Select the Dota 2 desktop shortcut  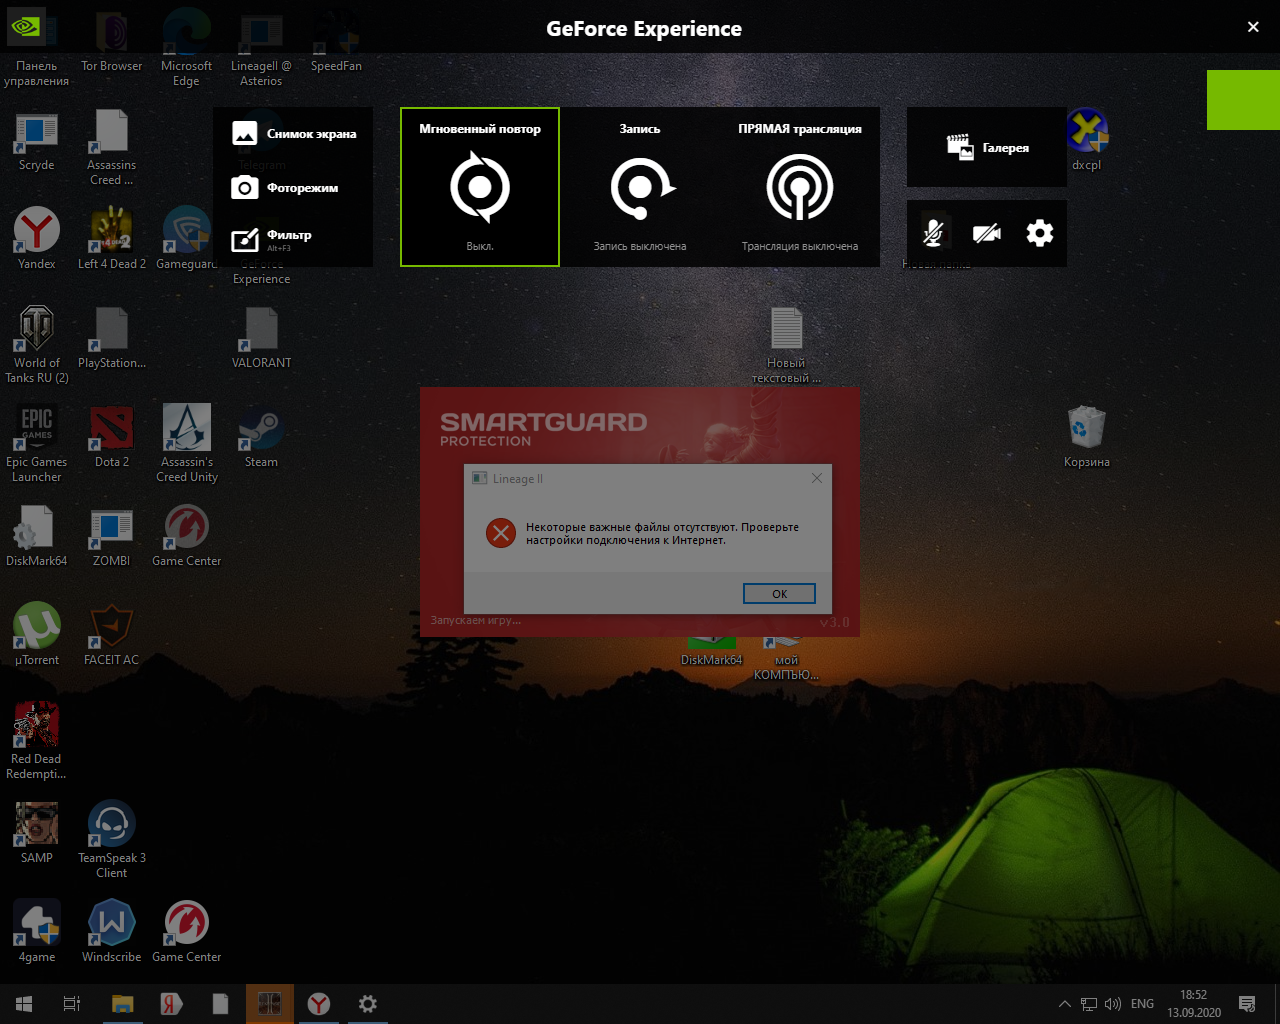click(111, 437)
